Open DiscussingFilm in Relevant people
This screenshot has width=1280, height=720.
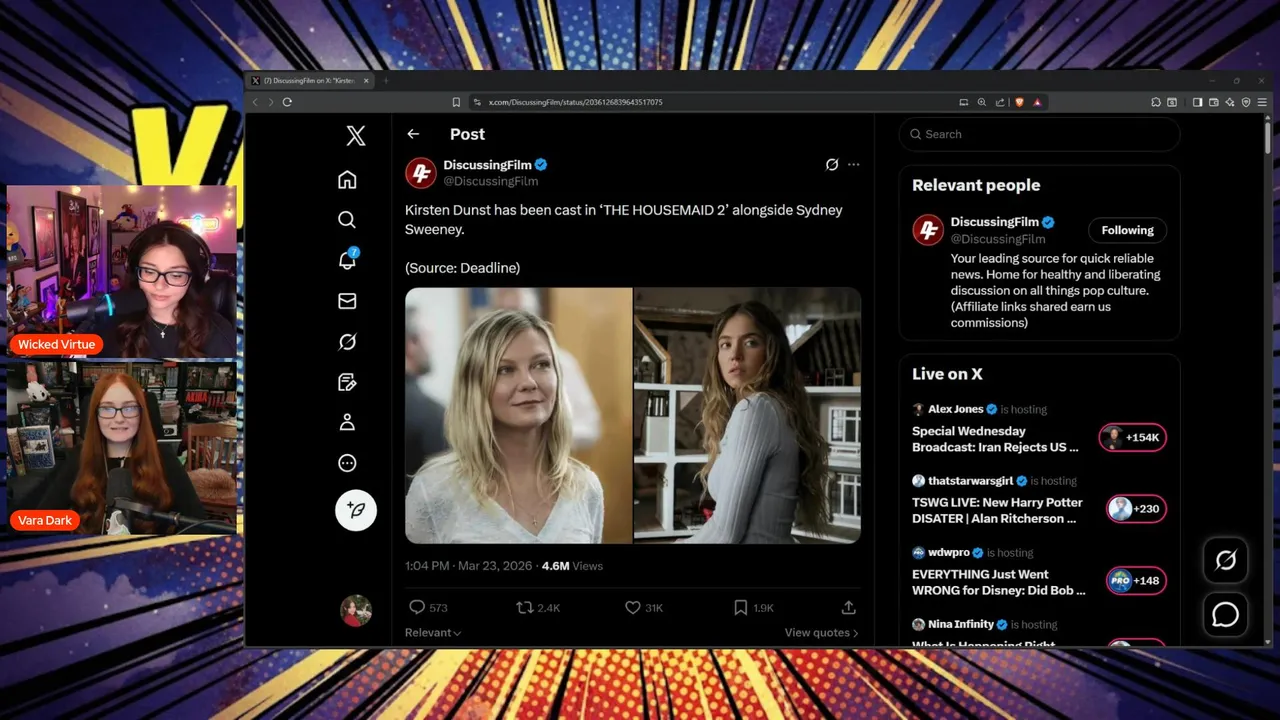pyautogui.click(x=994, y=222)
